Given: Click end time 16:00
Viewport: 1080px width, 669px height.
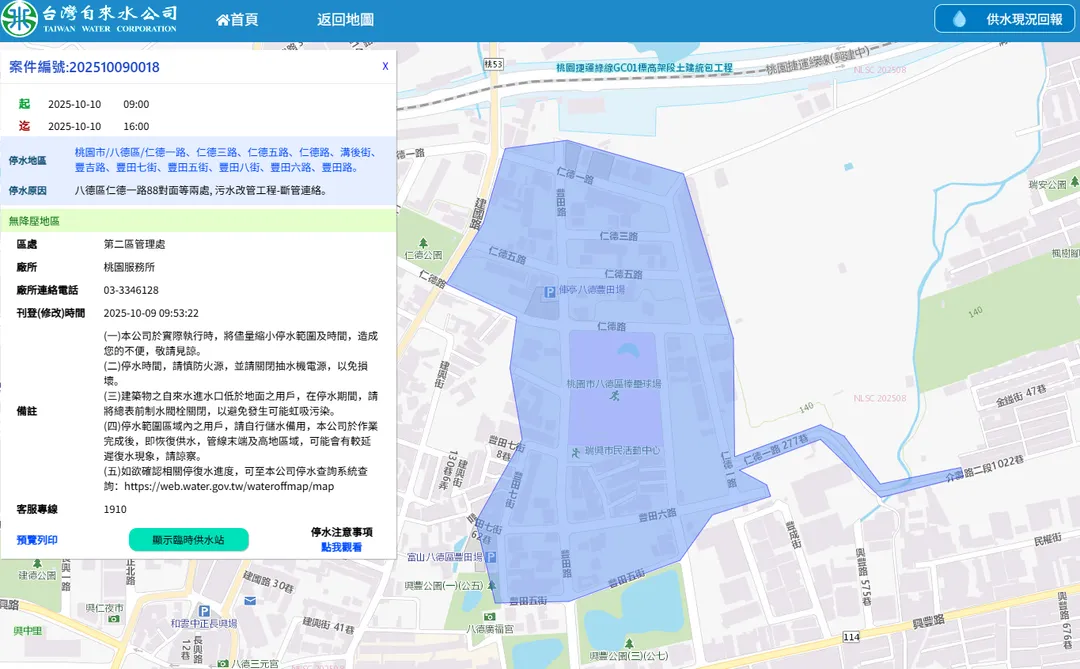Looking at the screenshot, I should pos(136,127).
